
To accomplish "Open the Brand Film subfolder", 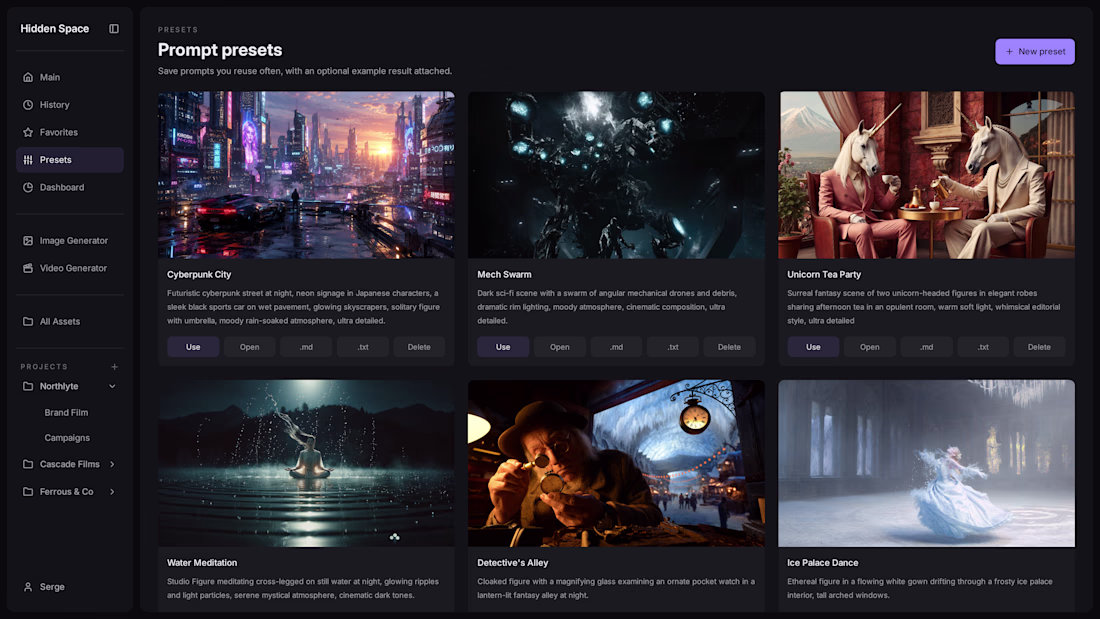I will pos(66,413).
